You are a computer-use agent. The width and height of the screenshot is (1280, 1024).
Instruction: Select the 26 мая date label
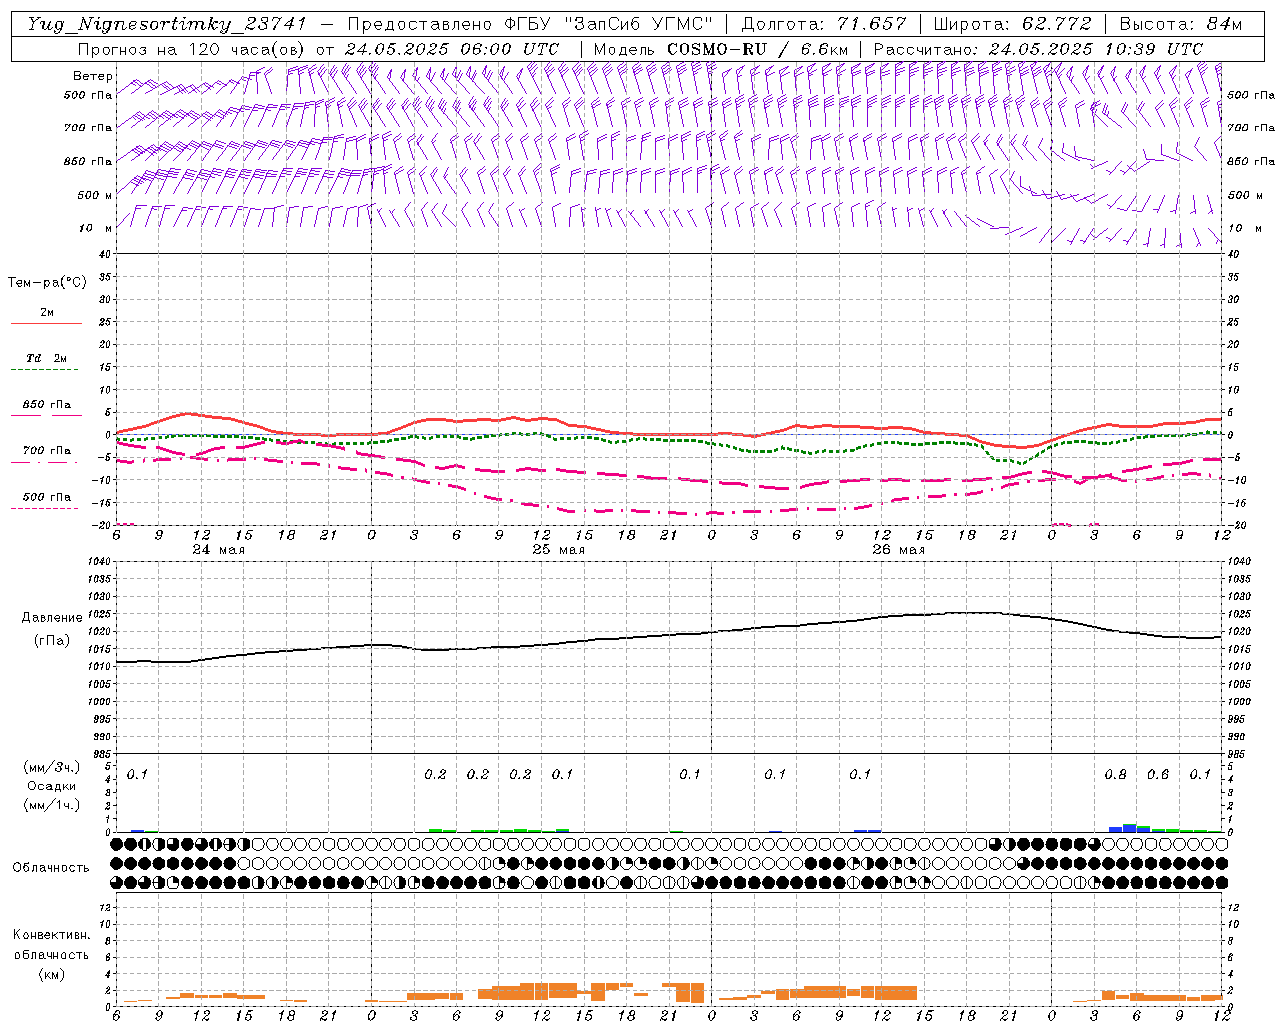pos(899,550)
